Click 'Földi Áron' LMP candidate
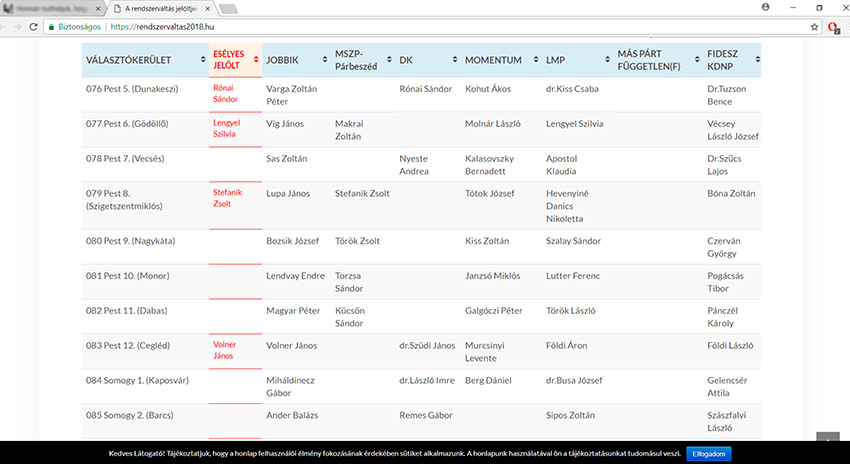This screenshot has width=850, height=464. [566, 345]
